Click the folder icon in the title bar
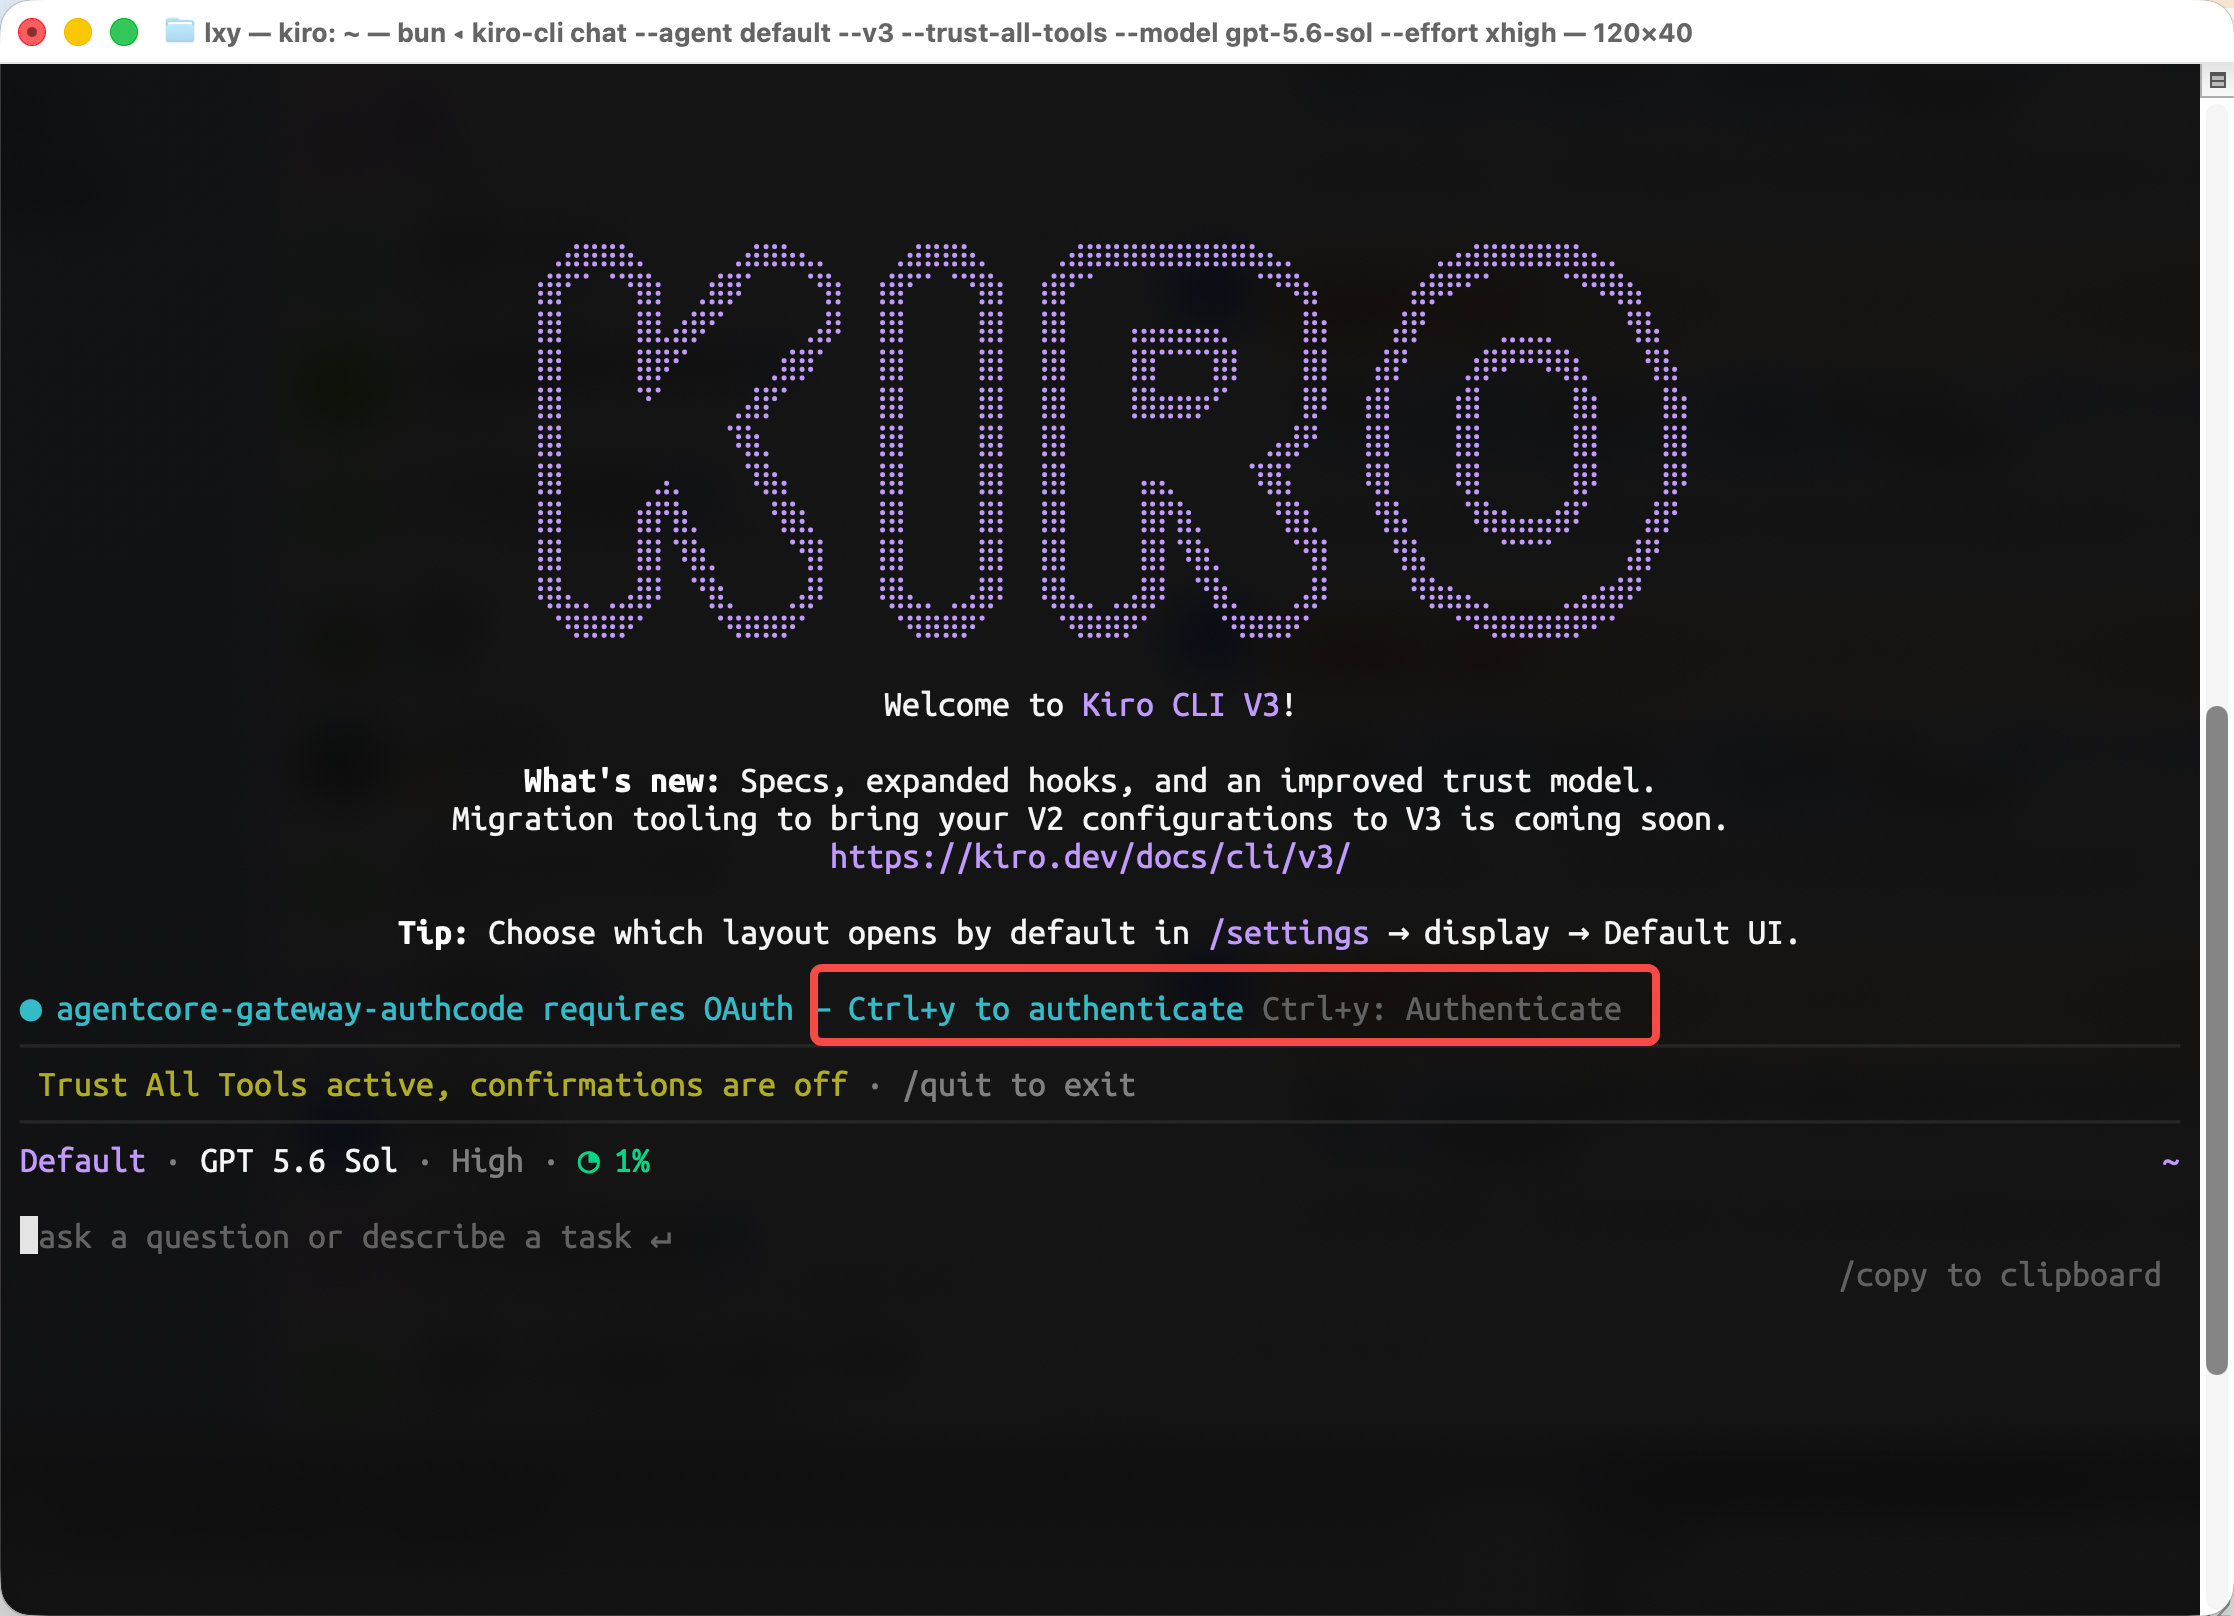Viewport: 2234px width, 1616px height. [x=180, y=32]
